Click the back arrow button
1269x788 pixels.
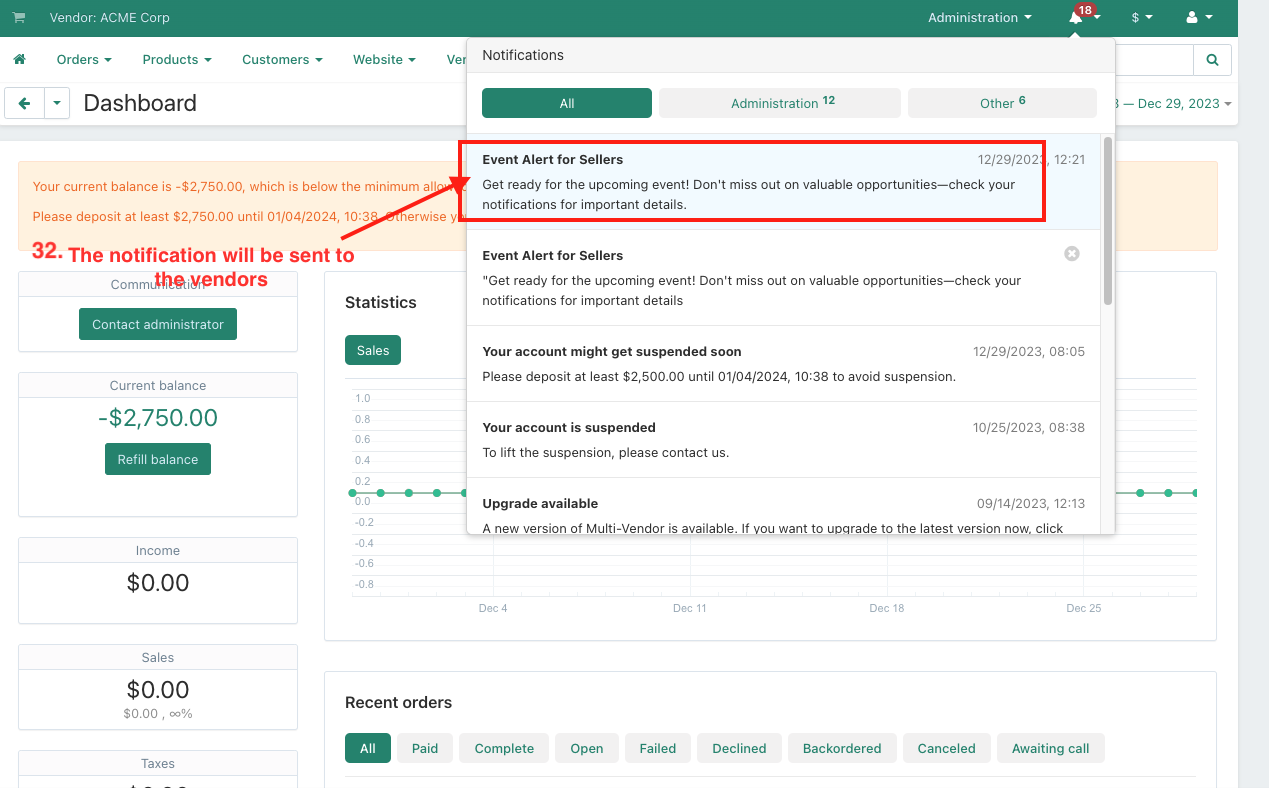25,103
